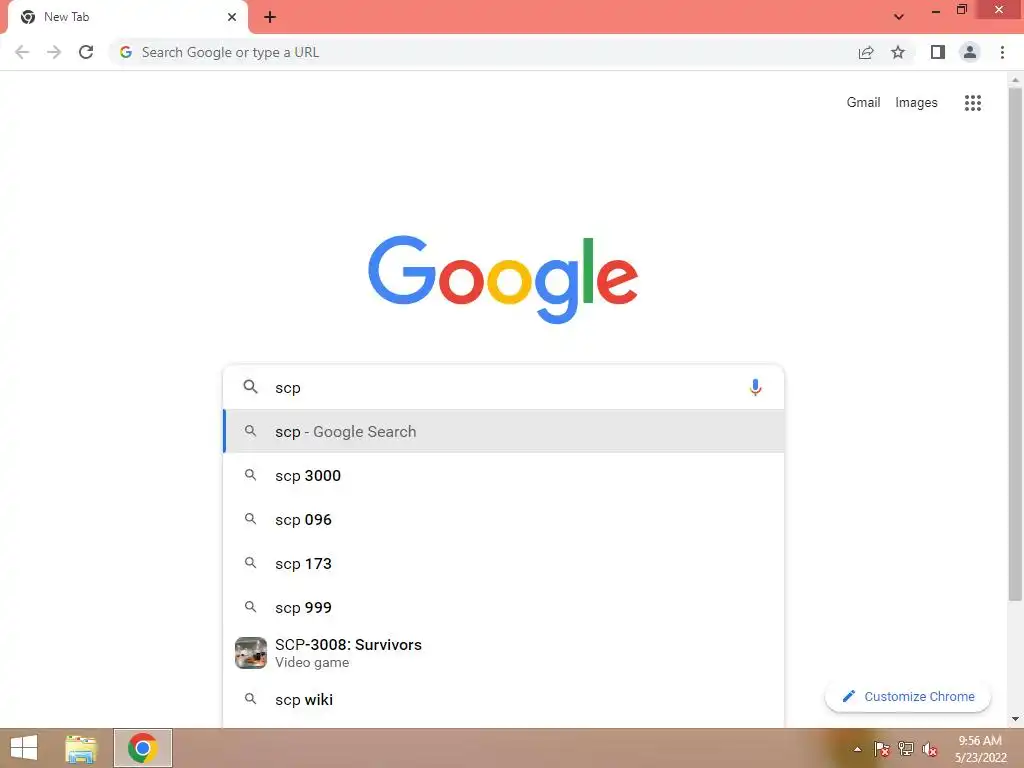Viewport: 1024px width, 768px height.
Task: Pick the 'scp 173' suggestion
Action: point(504,564)
